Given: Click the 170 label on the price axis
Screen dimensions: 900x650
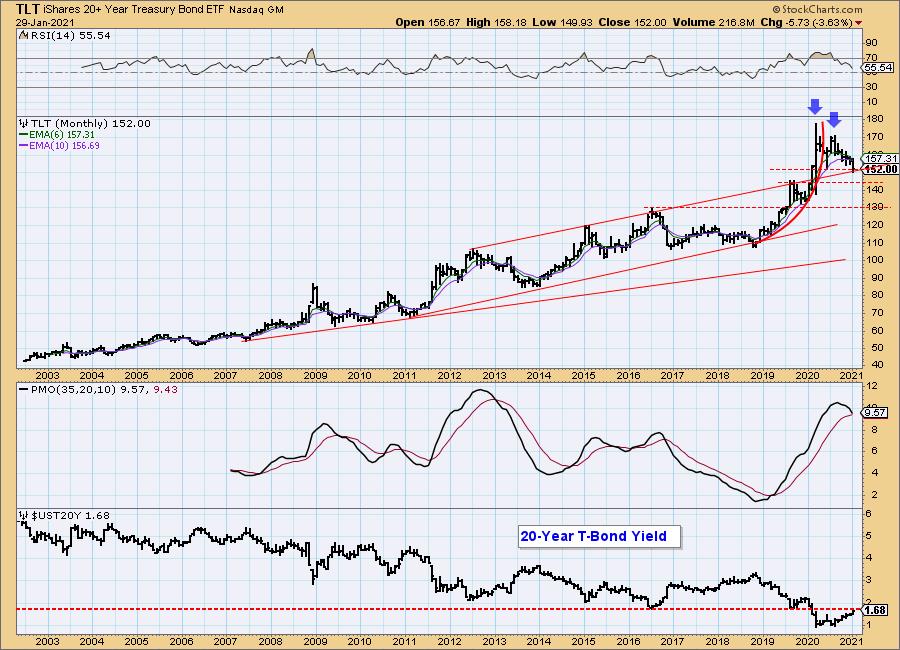Looking at the screenshot, I should [x=875, y=137].
